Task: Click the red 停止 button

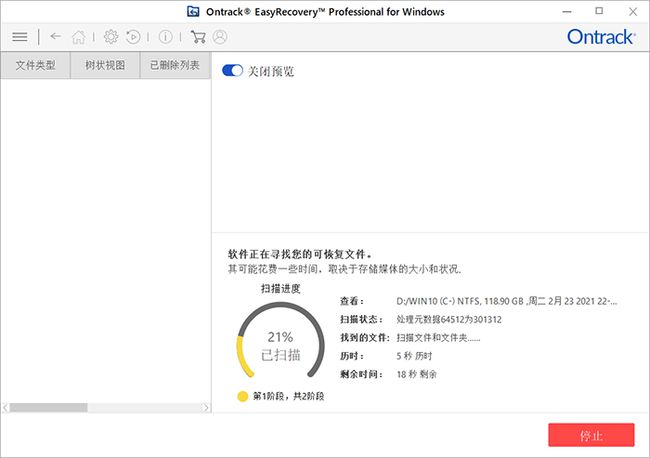Action: click(591, 435)
